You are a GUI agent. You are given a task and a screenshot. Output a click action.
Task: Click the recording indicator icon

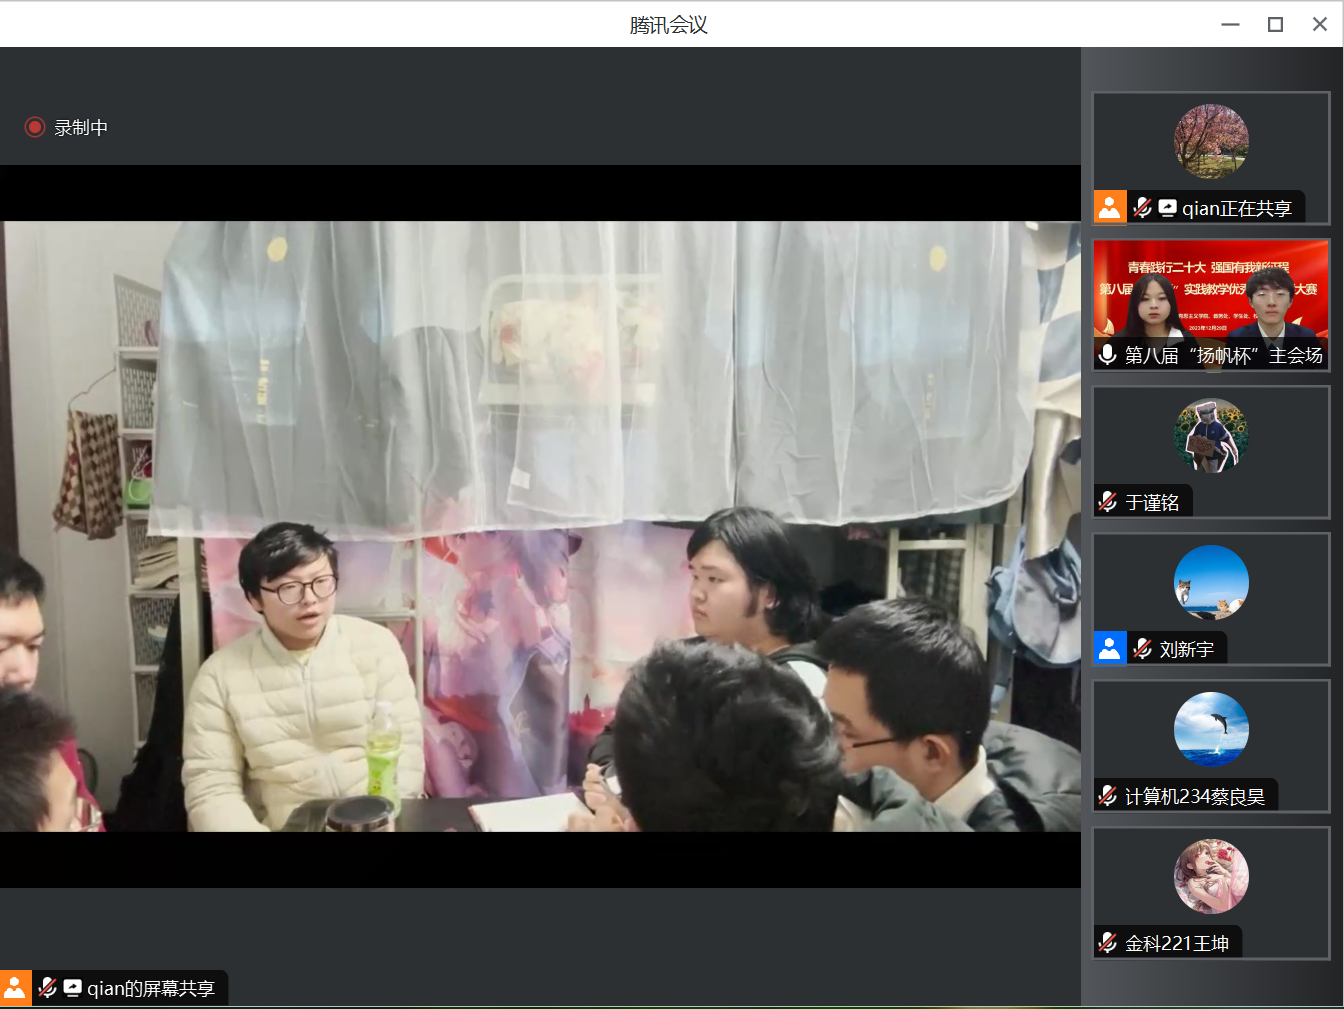[34, 127]
